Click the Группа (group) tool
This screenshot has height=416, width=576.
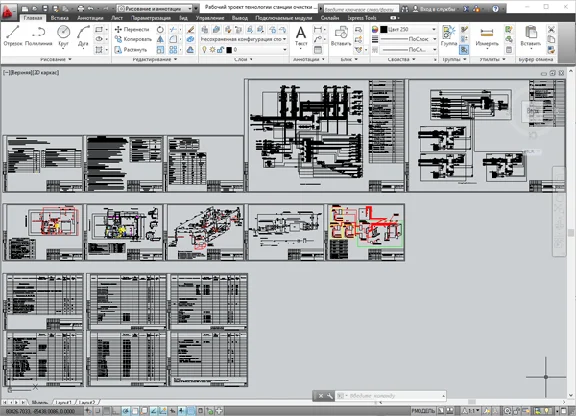(x=449, y=36)
